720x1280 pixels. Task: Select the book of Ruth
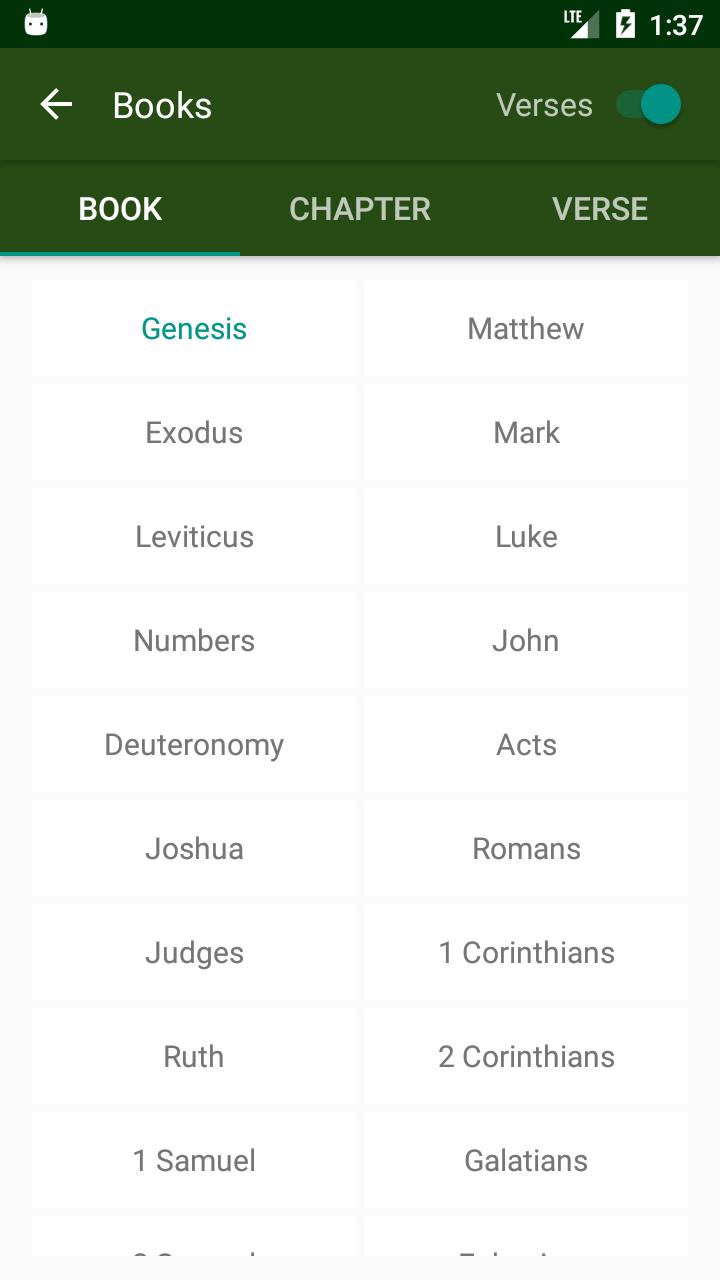click(194, 1056)
